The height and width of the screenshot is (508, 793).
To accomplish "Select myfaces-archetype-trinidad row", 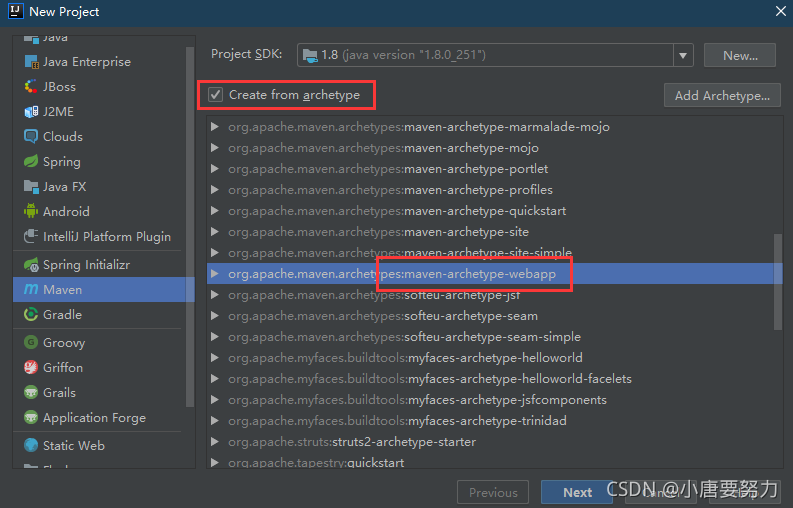I will coord(495,420).
